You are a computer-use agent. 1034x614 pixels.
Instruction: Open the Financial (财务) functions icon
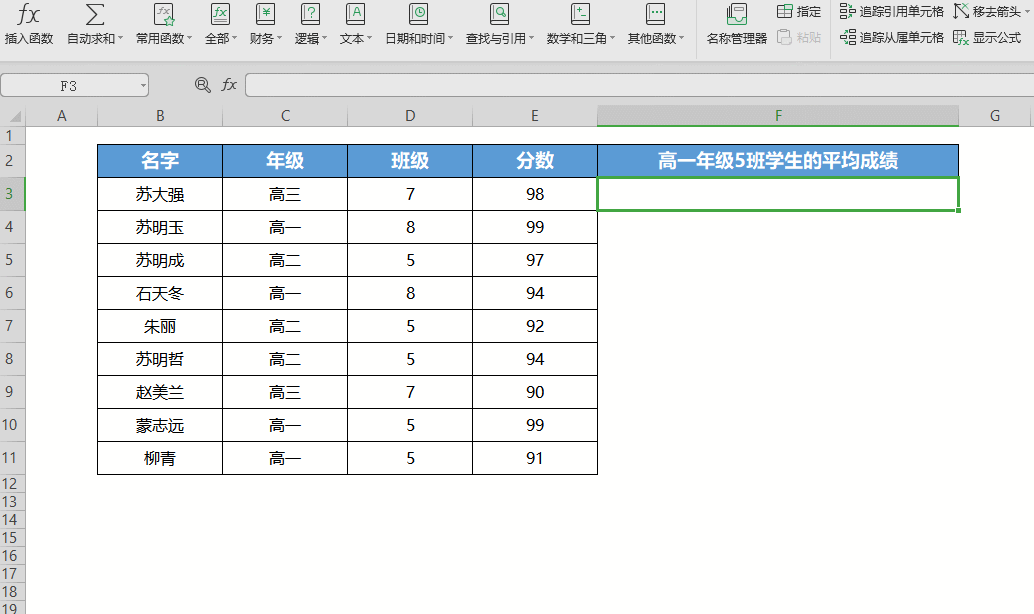pos(265,15)
